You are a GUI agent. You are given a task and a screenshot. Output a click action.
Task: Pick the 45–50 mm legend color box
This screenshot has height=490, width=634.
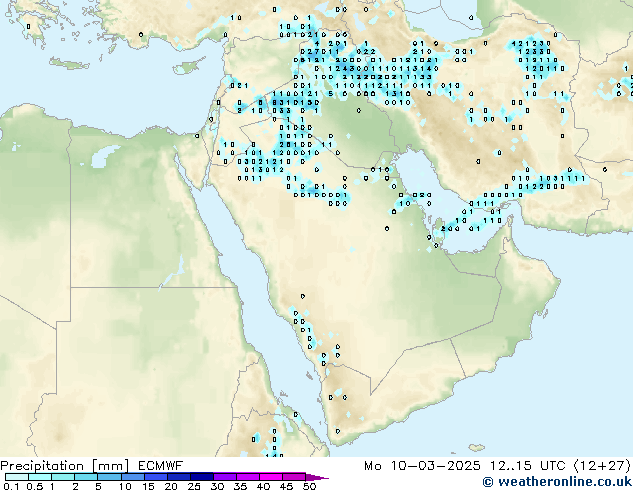[x=294, y=477]
